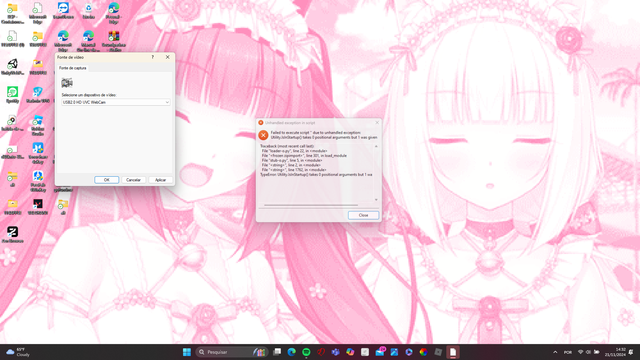Select the Spotify desktop shortcut

coord(12,95)
